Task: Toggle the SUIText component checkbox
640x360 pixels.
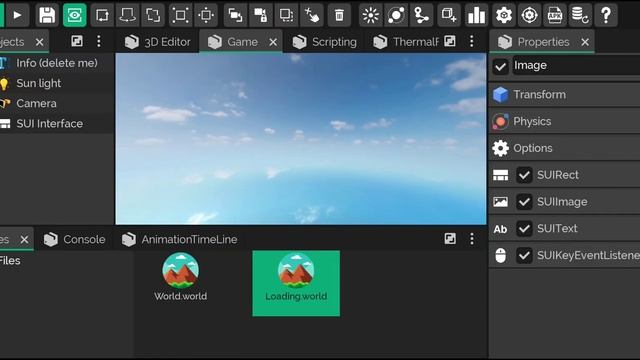Action: [524, 229]
